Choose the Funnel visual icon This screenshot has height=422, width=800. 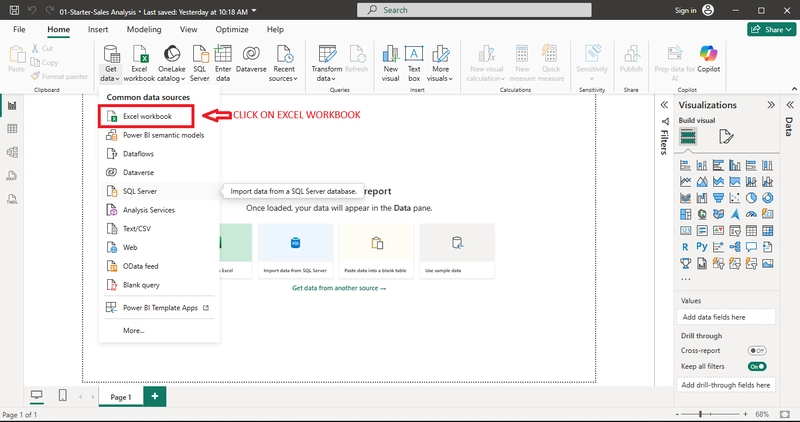click(718, 198)
